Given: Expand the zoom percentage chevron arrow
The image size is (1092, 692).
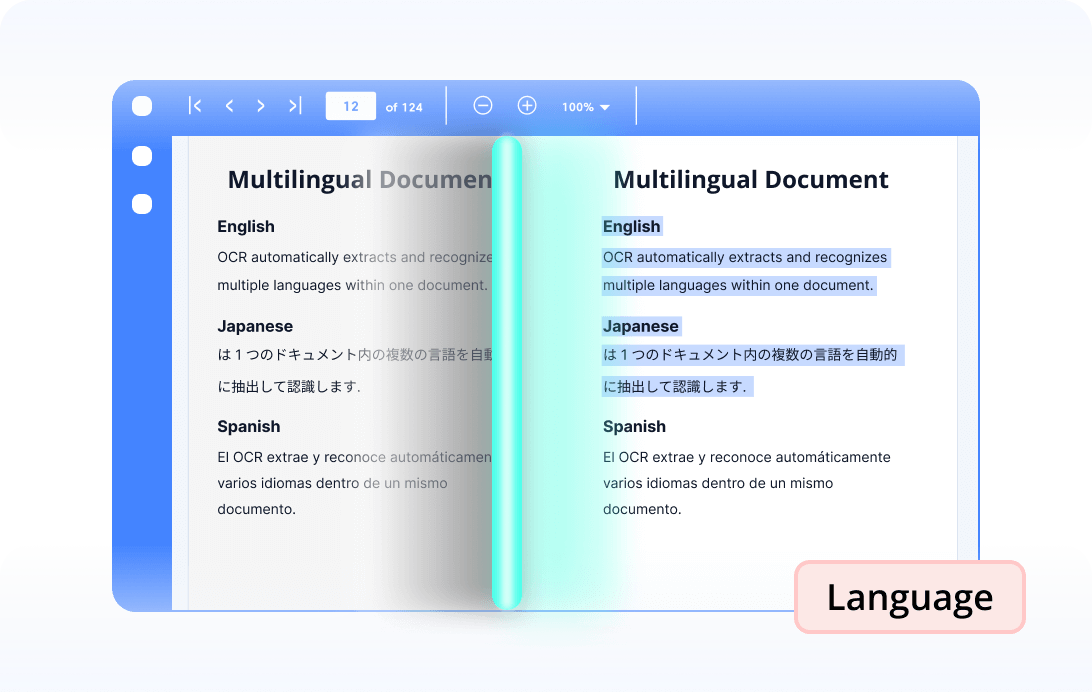Looking at the screenshot, I should click(x=603, y=107).
